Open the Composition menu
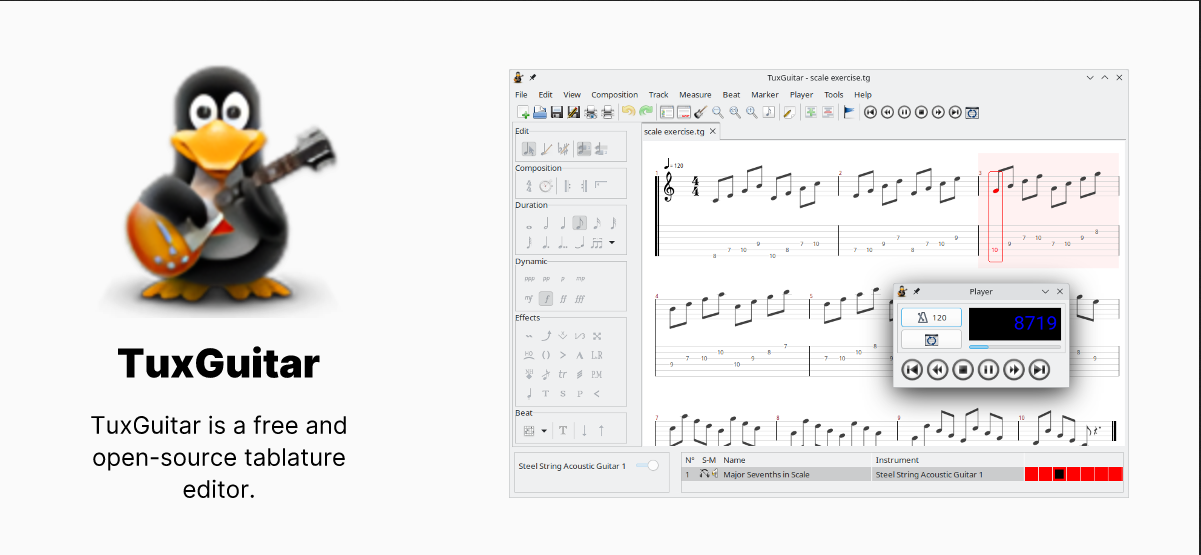The width and height of the screenshot is (1201, 555). (614, 95)
